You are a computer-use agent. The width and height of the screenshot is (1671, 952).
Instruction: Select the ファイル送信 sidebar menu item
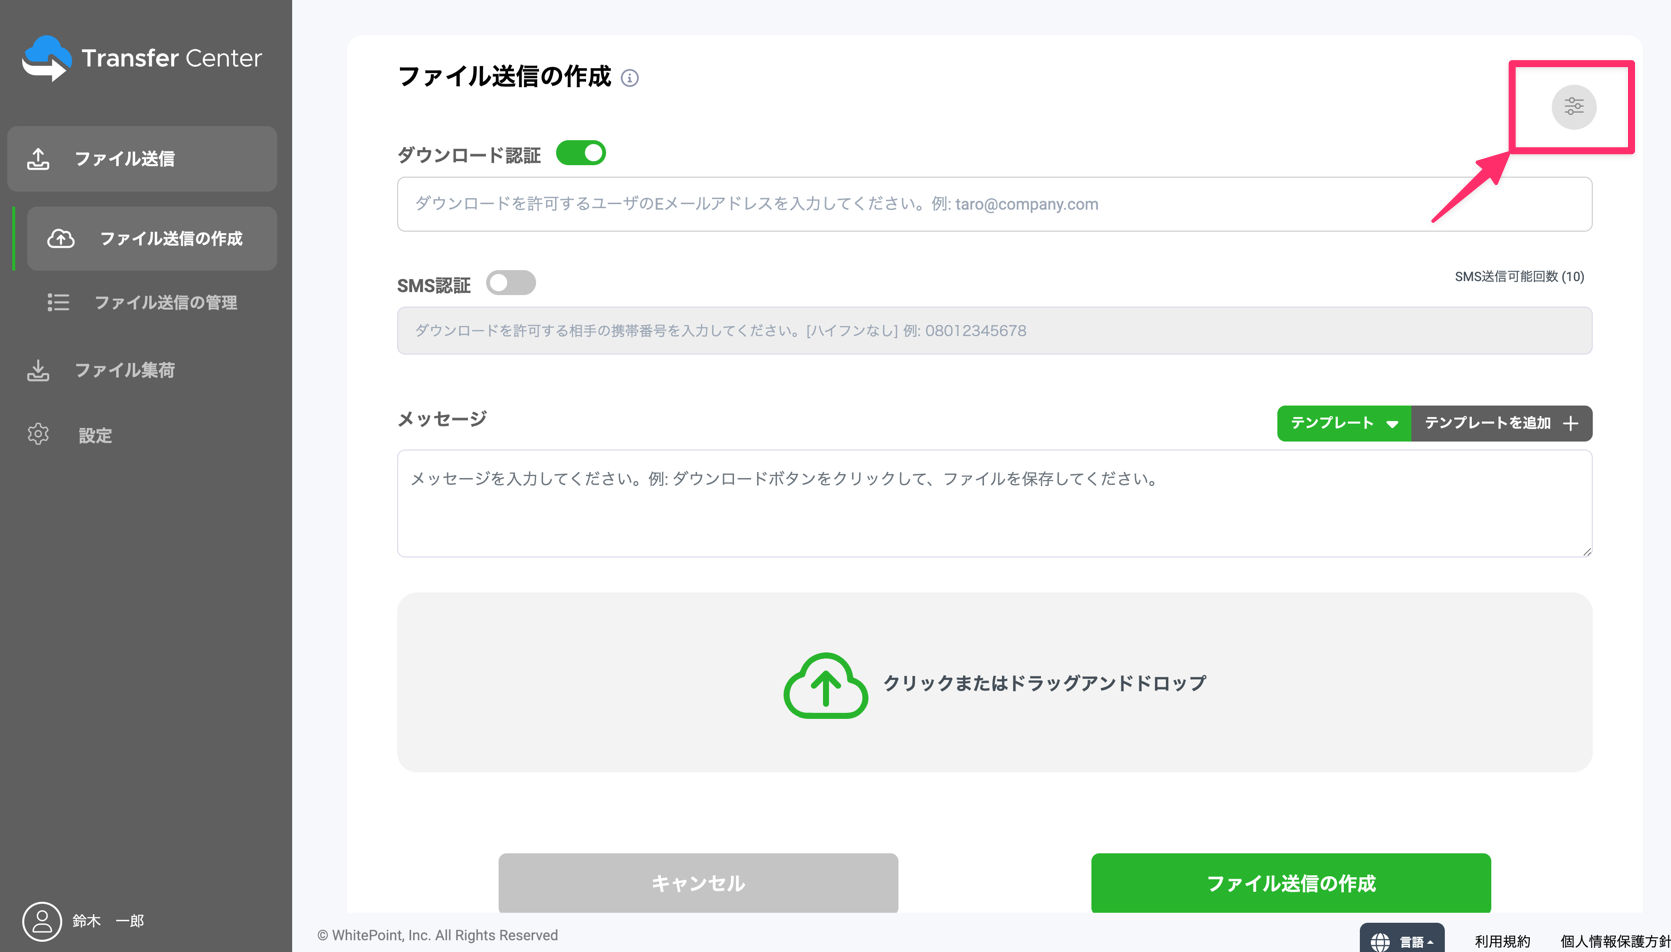(140, 158)
